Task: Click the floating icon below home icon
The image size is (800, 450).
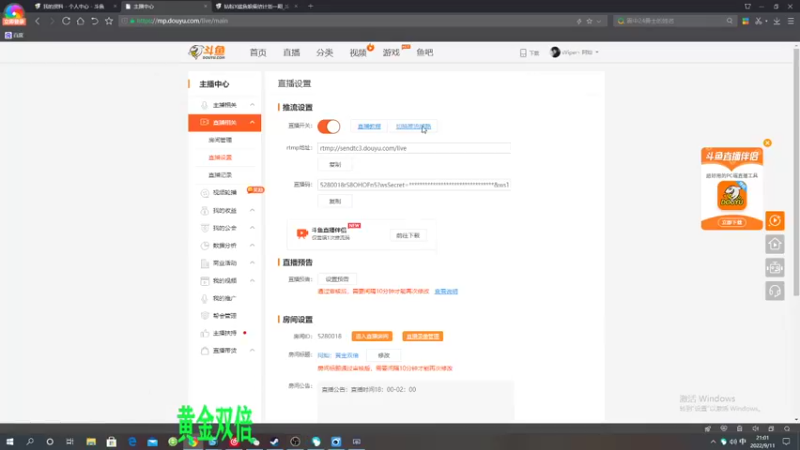Action: point(774,268)
